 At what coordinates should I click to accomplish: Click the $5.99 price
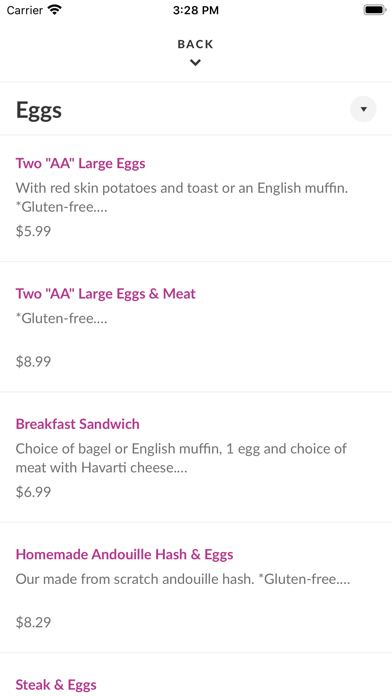(x=33, y=231)
